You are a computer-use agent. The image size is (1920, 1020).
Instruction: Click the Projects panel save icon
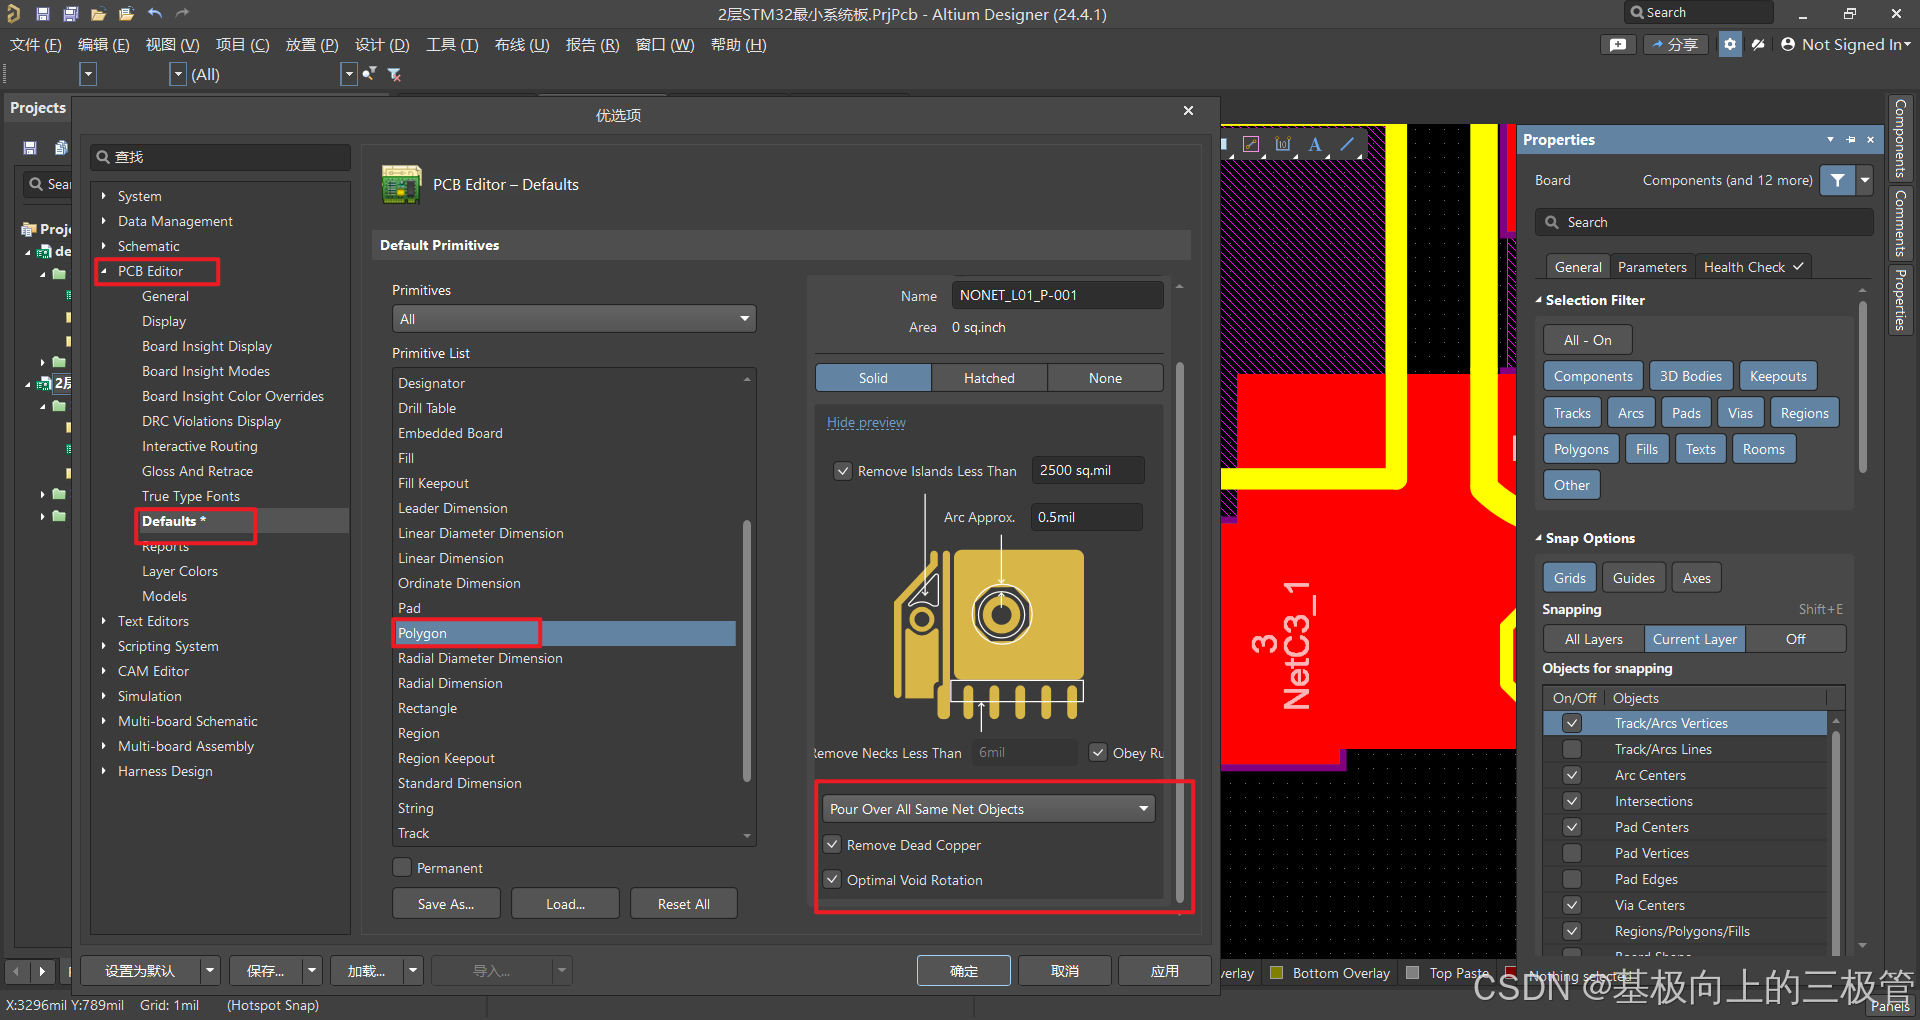click(30, 148)
